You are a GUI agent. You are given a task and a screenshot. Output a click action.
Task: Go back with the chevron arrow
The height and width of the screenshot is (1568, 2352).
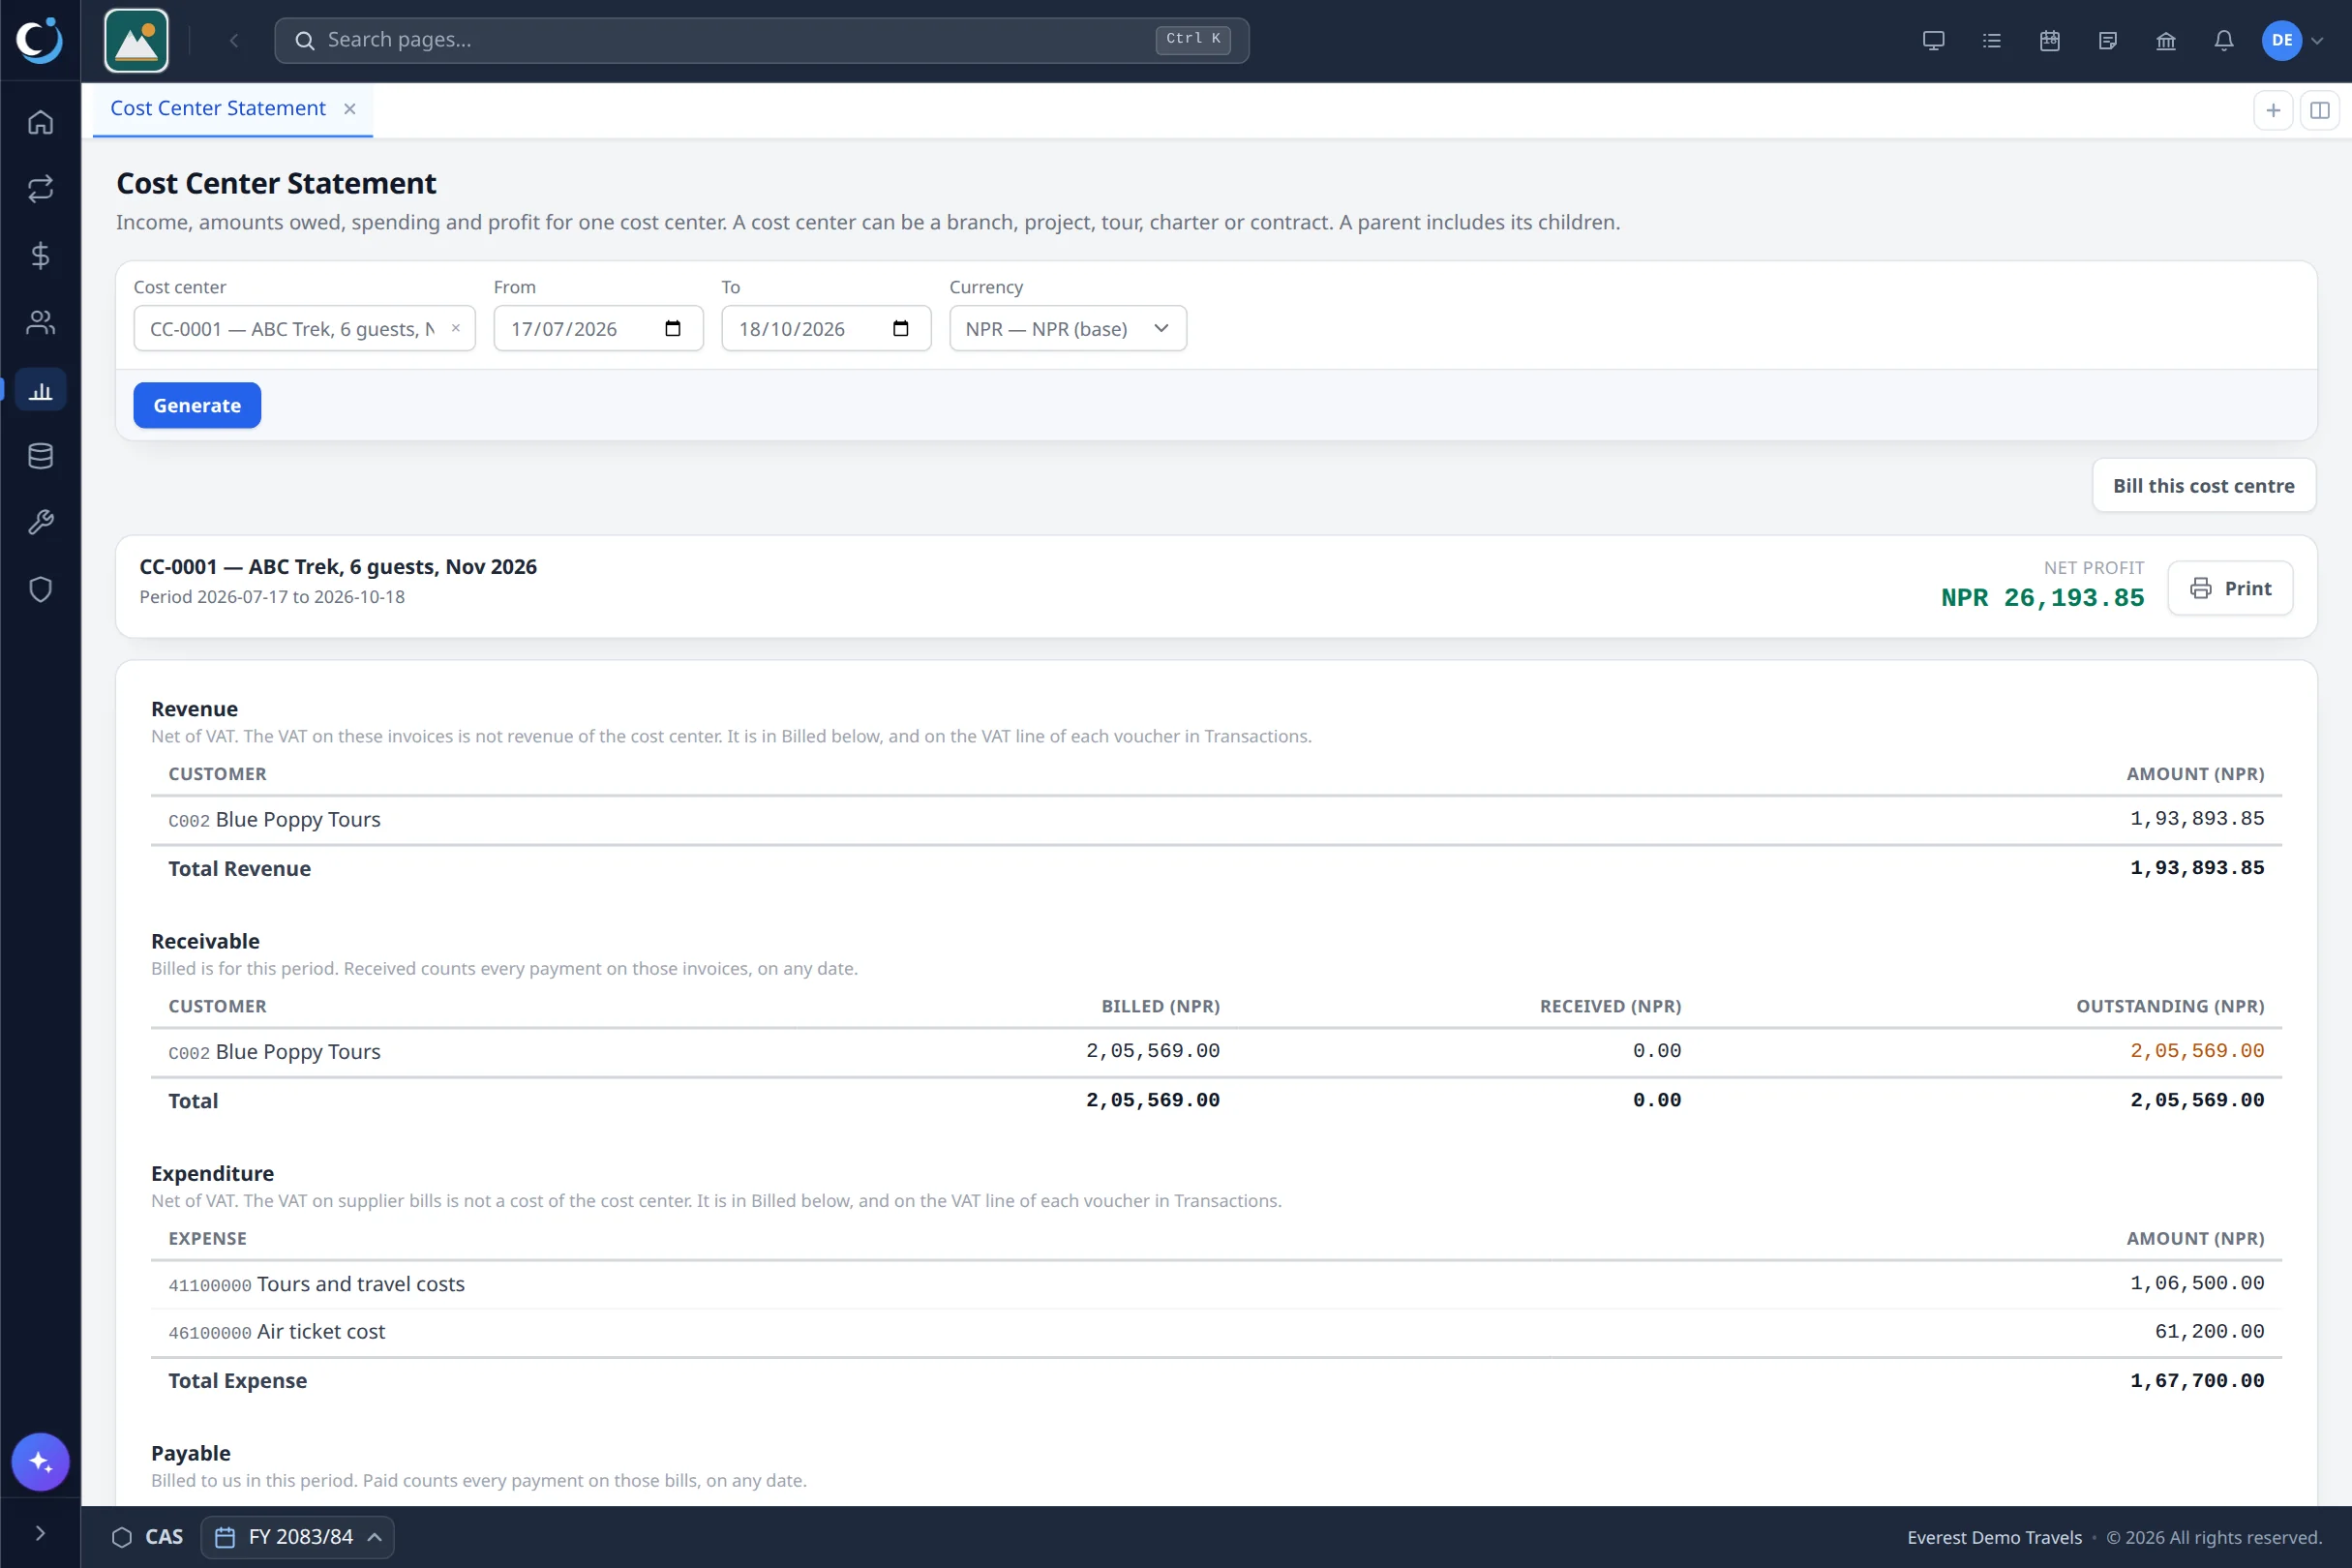[234, 40]
